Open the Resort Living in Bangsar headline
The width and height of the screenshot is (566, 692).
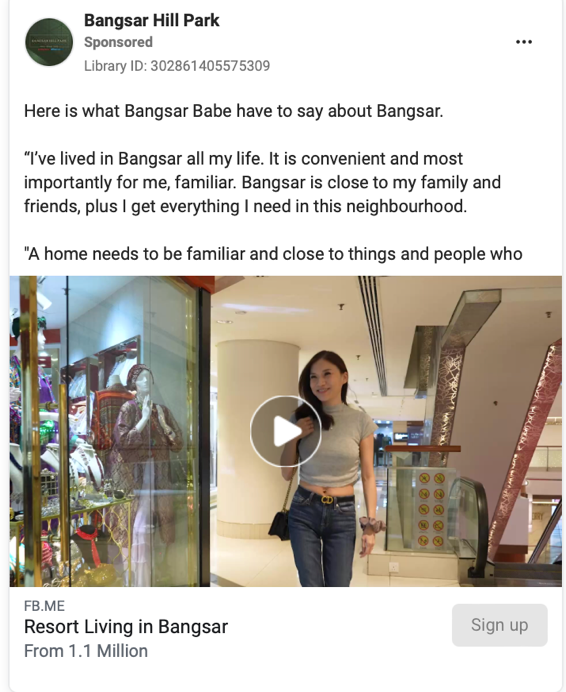pyautogui.click(x=126, y=627)
